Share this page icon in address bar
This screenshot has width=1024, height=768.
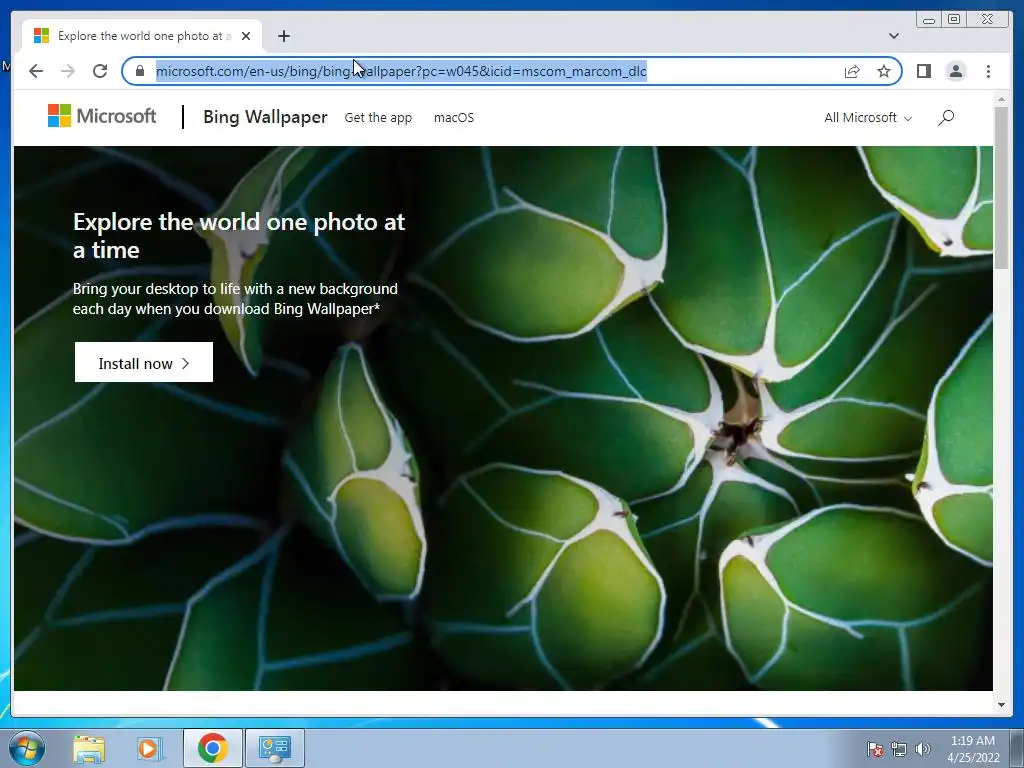(852, 71)
